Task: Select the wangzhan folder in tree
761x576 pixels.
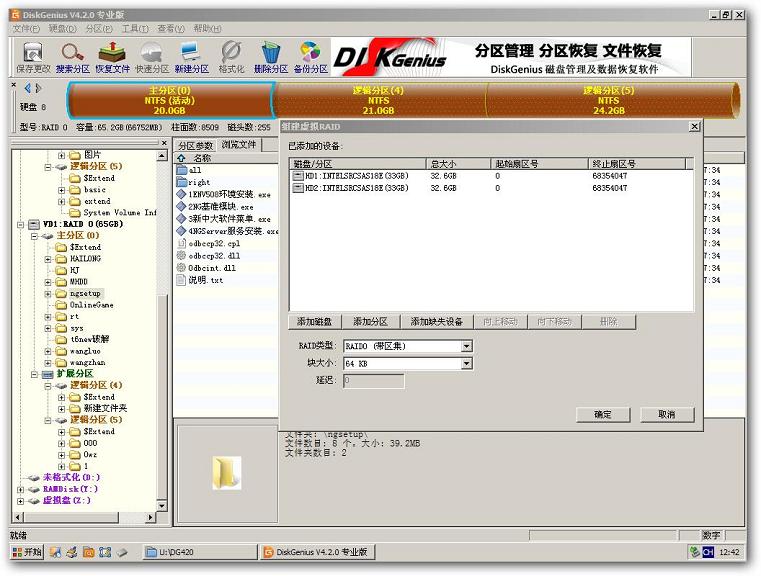Action: (x=87, y=362)
